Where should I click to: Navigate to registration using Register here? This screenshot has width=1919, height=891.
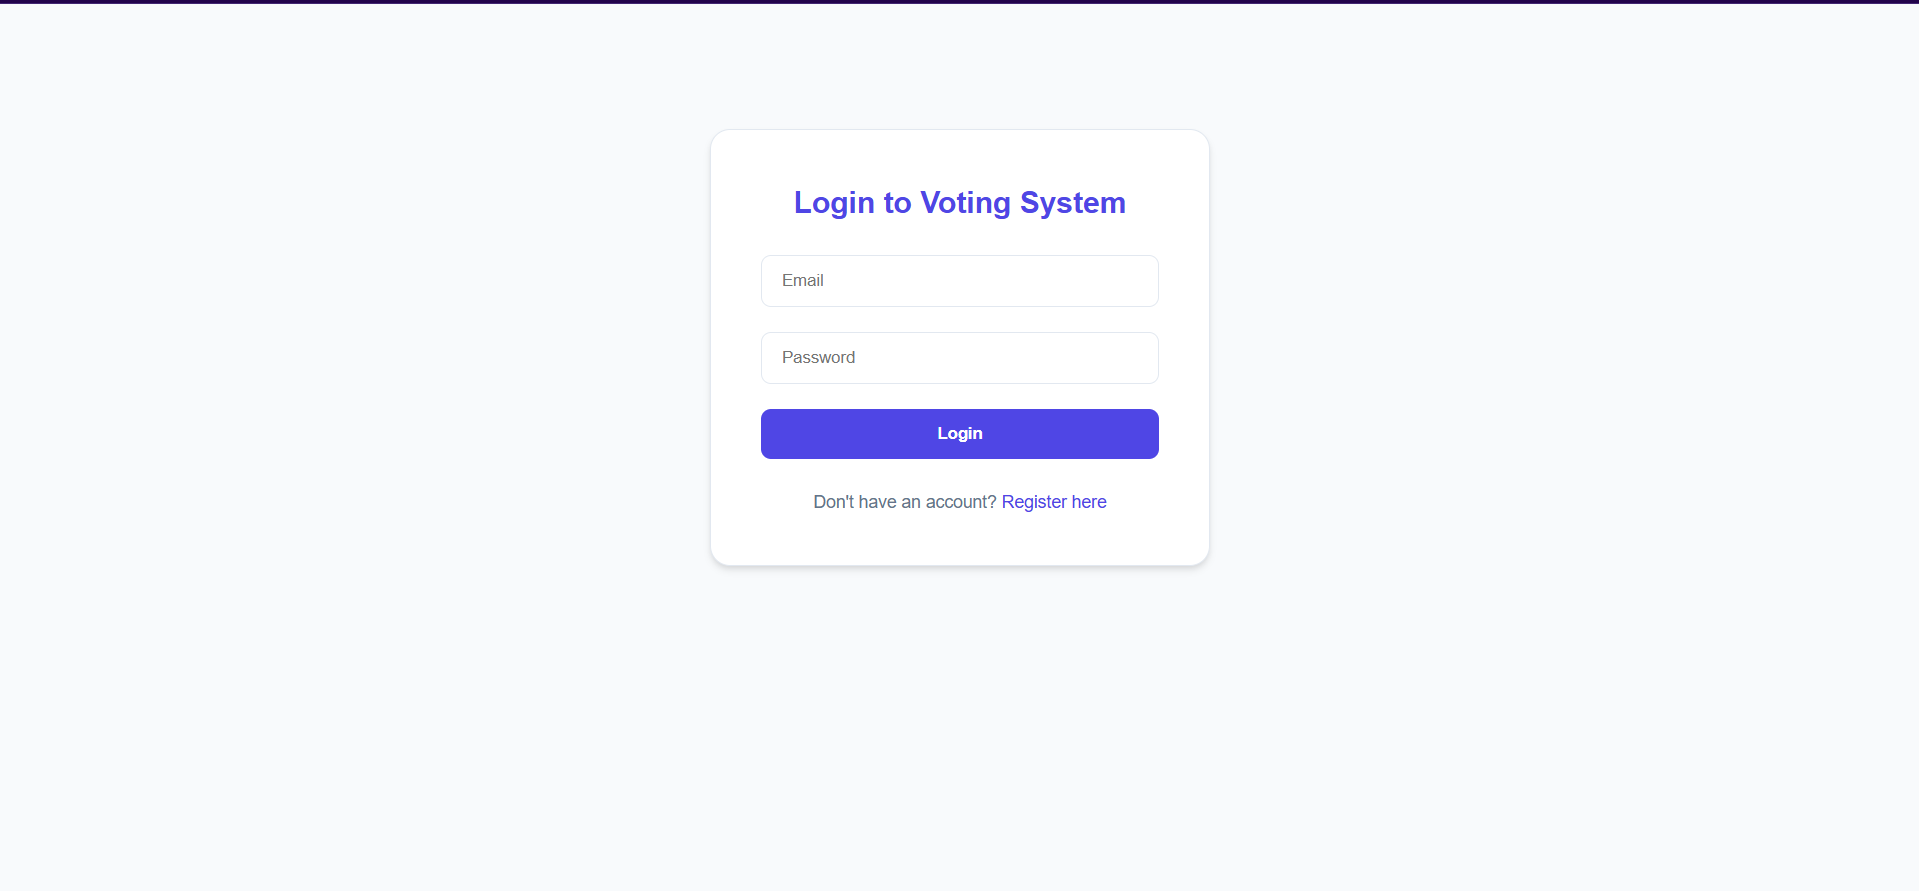(1054, 502)
